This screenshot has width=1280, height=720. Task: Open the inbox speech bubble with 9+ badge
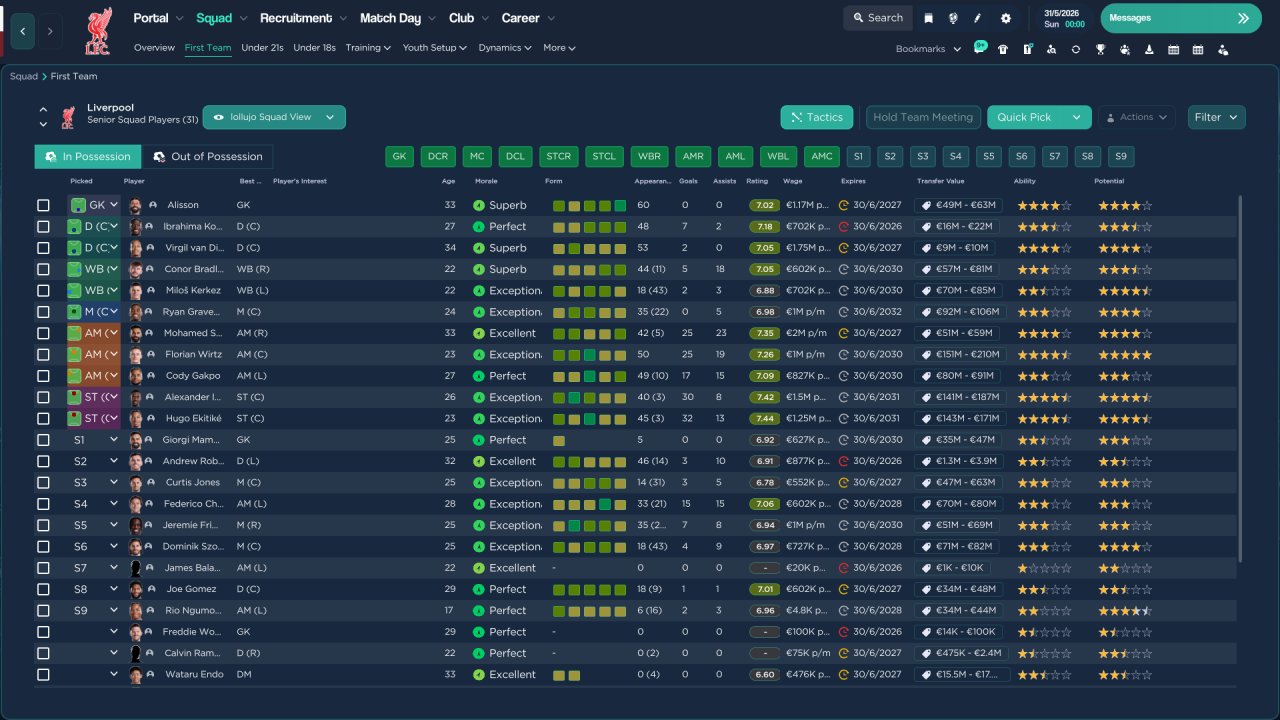[979, 48]
